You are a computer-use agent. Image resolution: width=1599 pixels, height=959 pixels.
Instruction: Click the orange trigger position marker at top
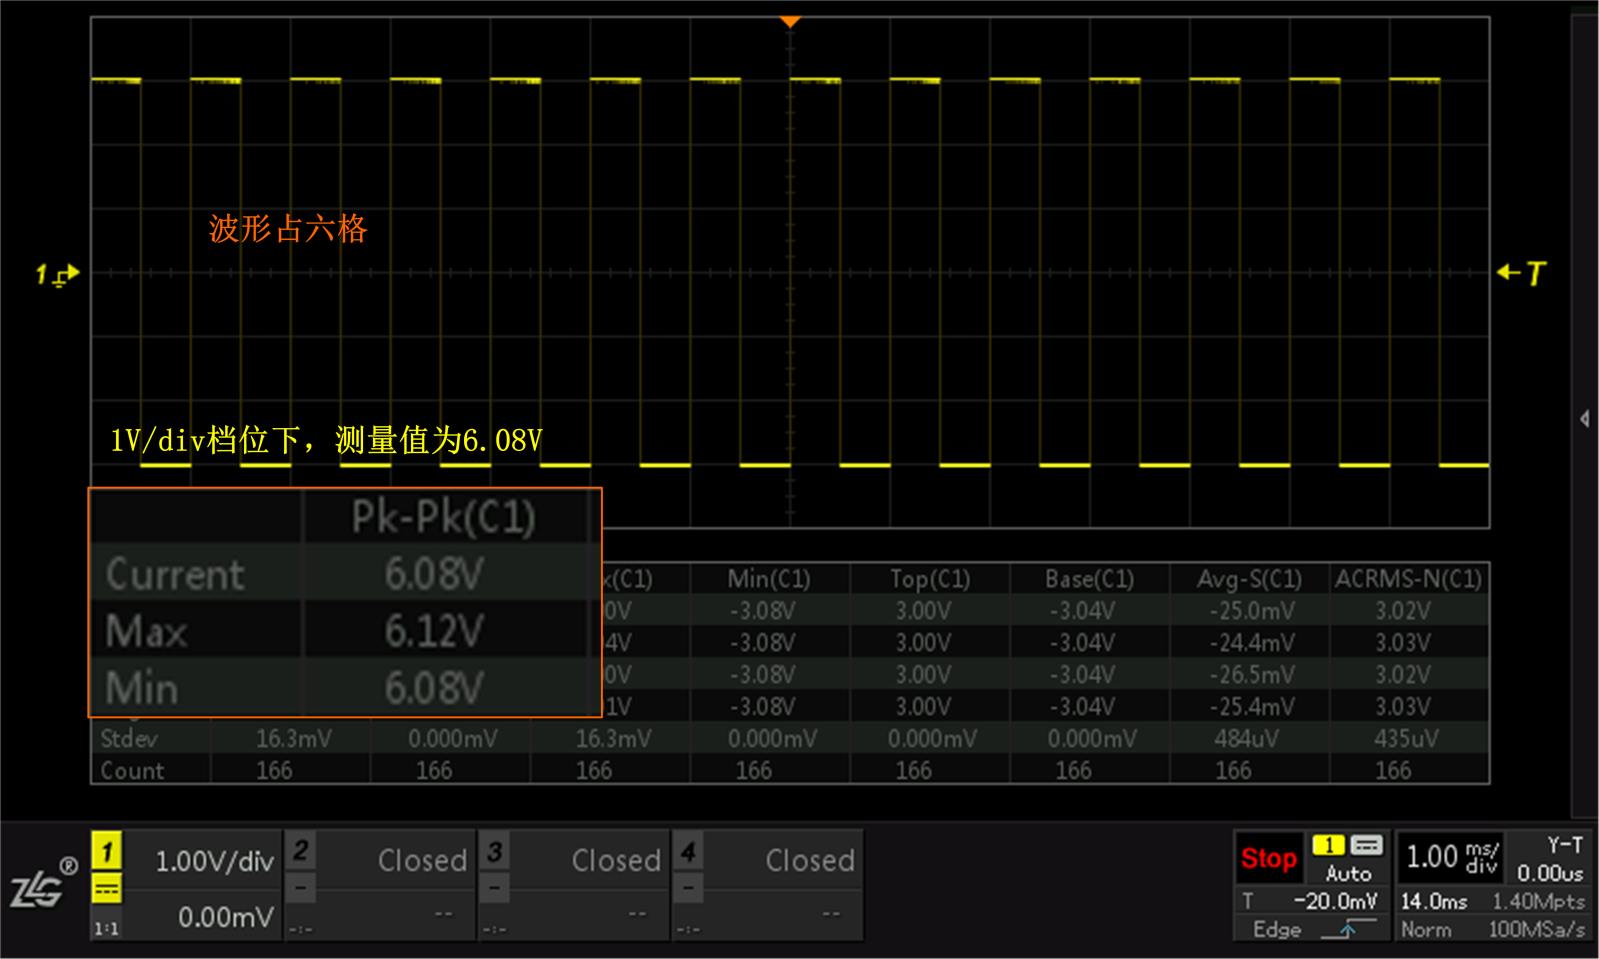[790, 21]
